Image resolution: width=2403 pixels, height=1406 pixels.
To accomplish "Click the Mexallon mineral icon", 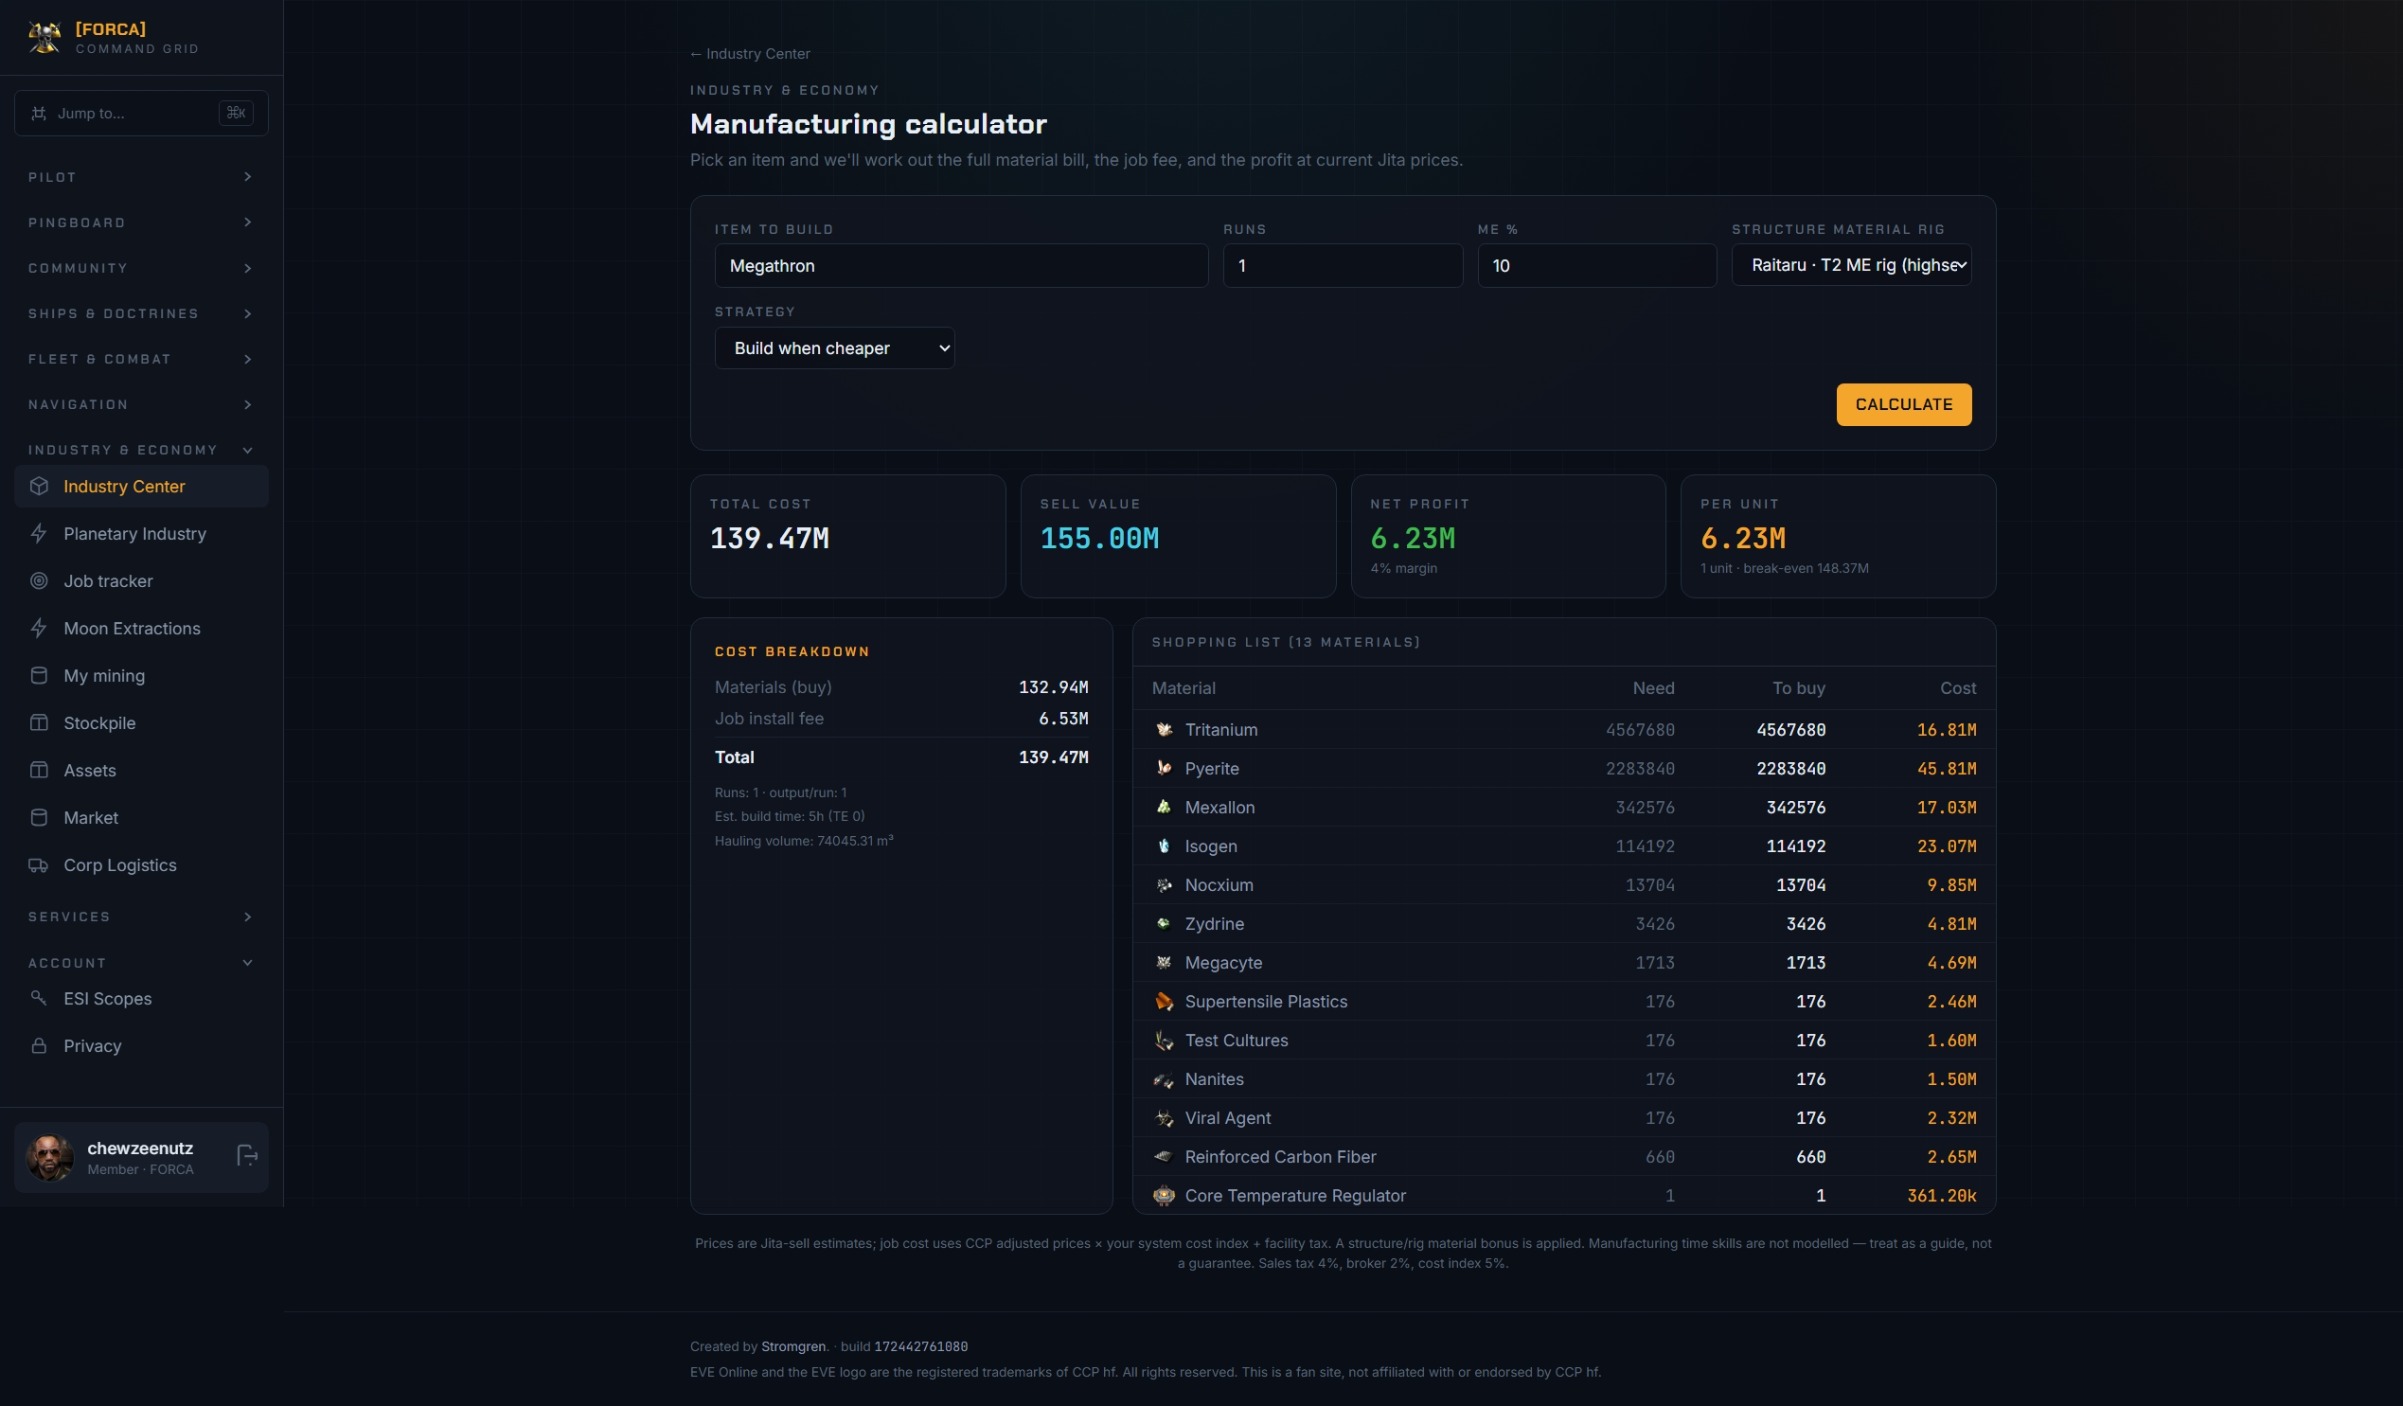I will (x=1164, y=807).
